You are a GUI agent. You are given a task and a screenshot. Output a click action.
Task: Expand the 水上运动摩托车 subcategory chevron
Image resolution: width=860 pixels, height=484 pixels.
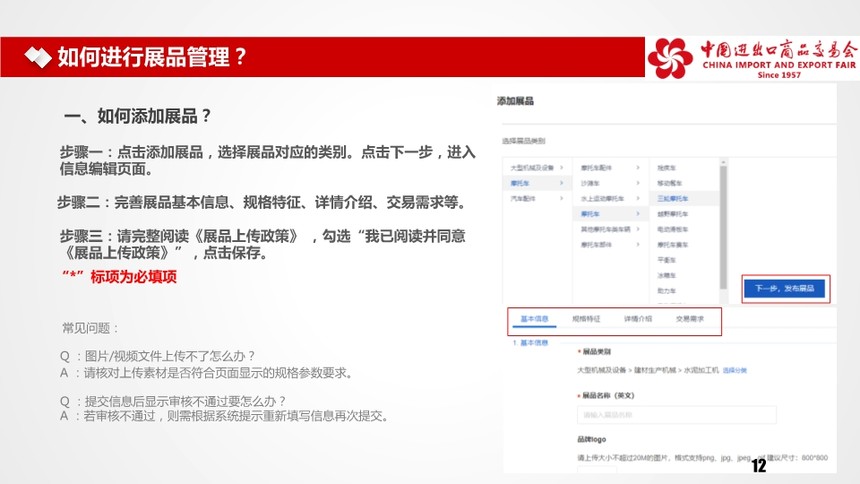pyautogui.click(x=638, y=198)
